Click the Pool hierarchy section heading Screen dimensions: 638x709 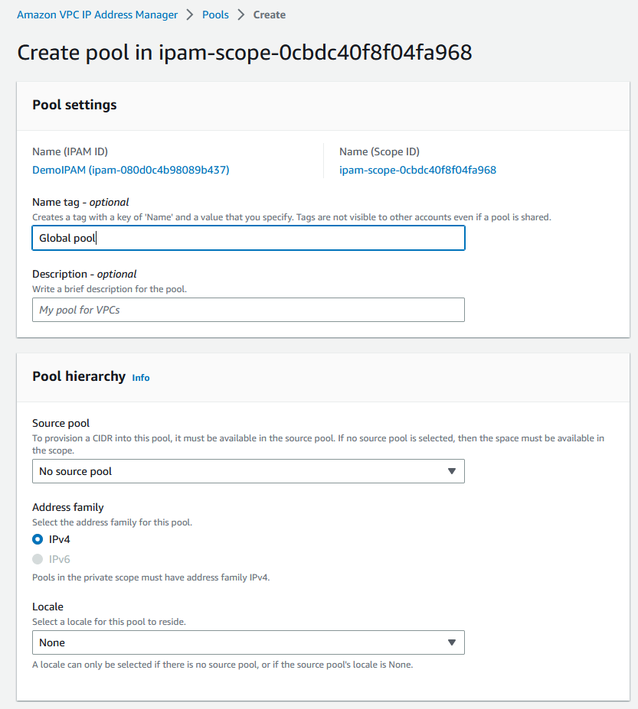pyautogui.click(x=79, y=377)
